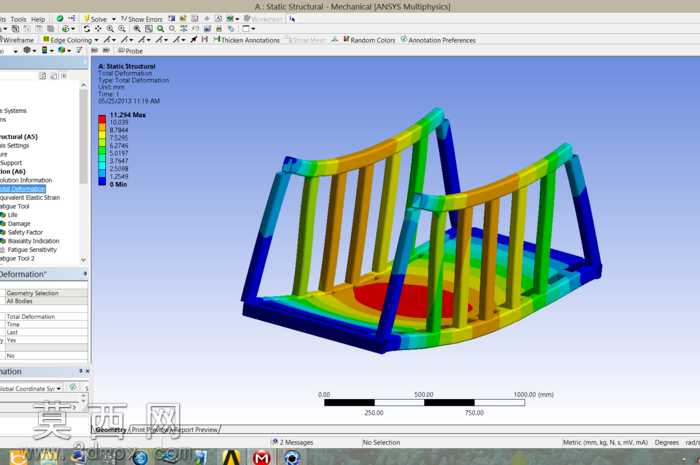Viewport: 700px width, 465px height.
Task: Click the Degrees unit in the status bar
Action: [x=667, y=442]
